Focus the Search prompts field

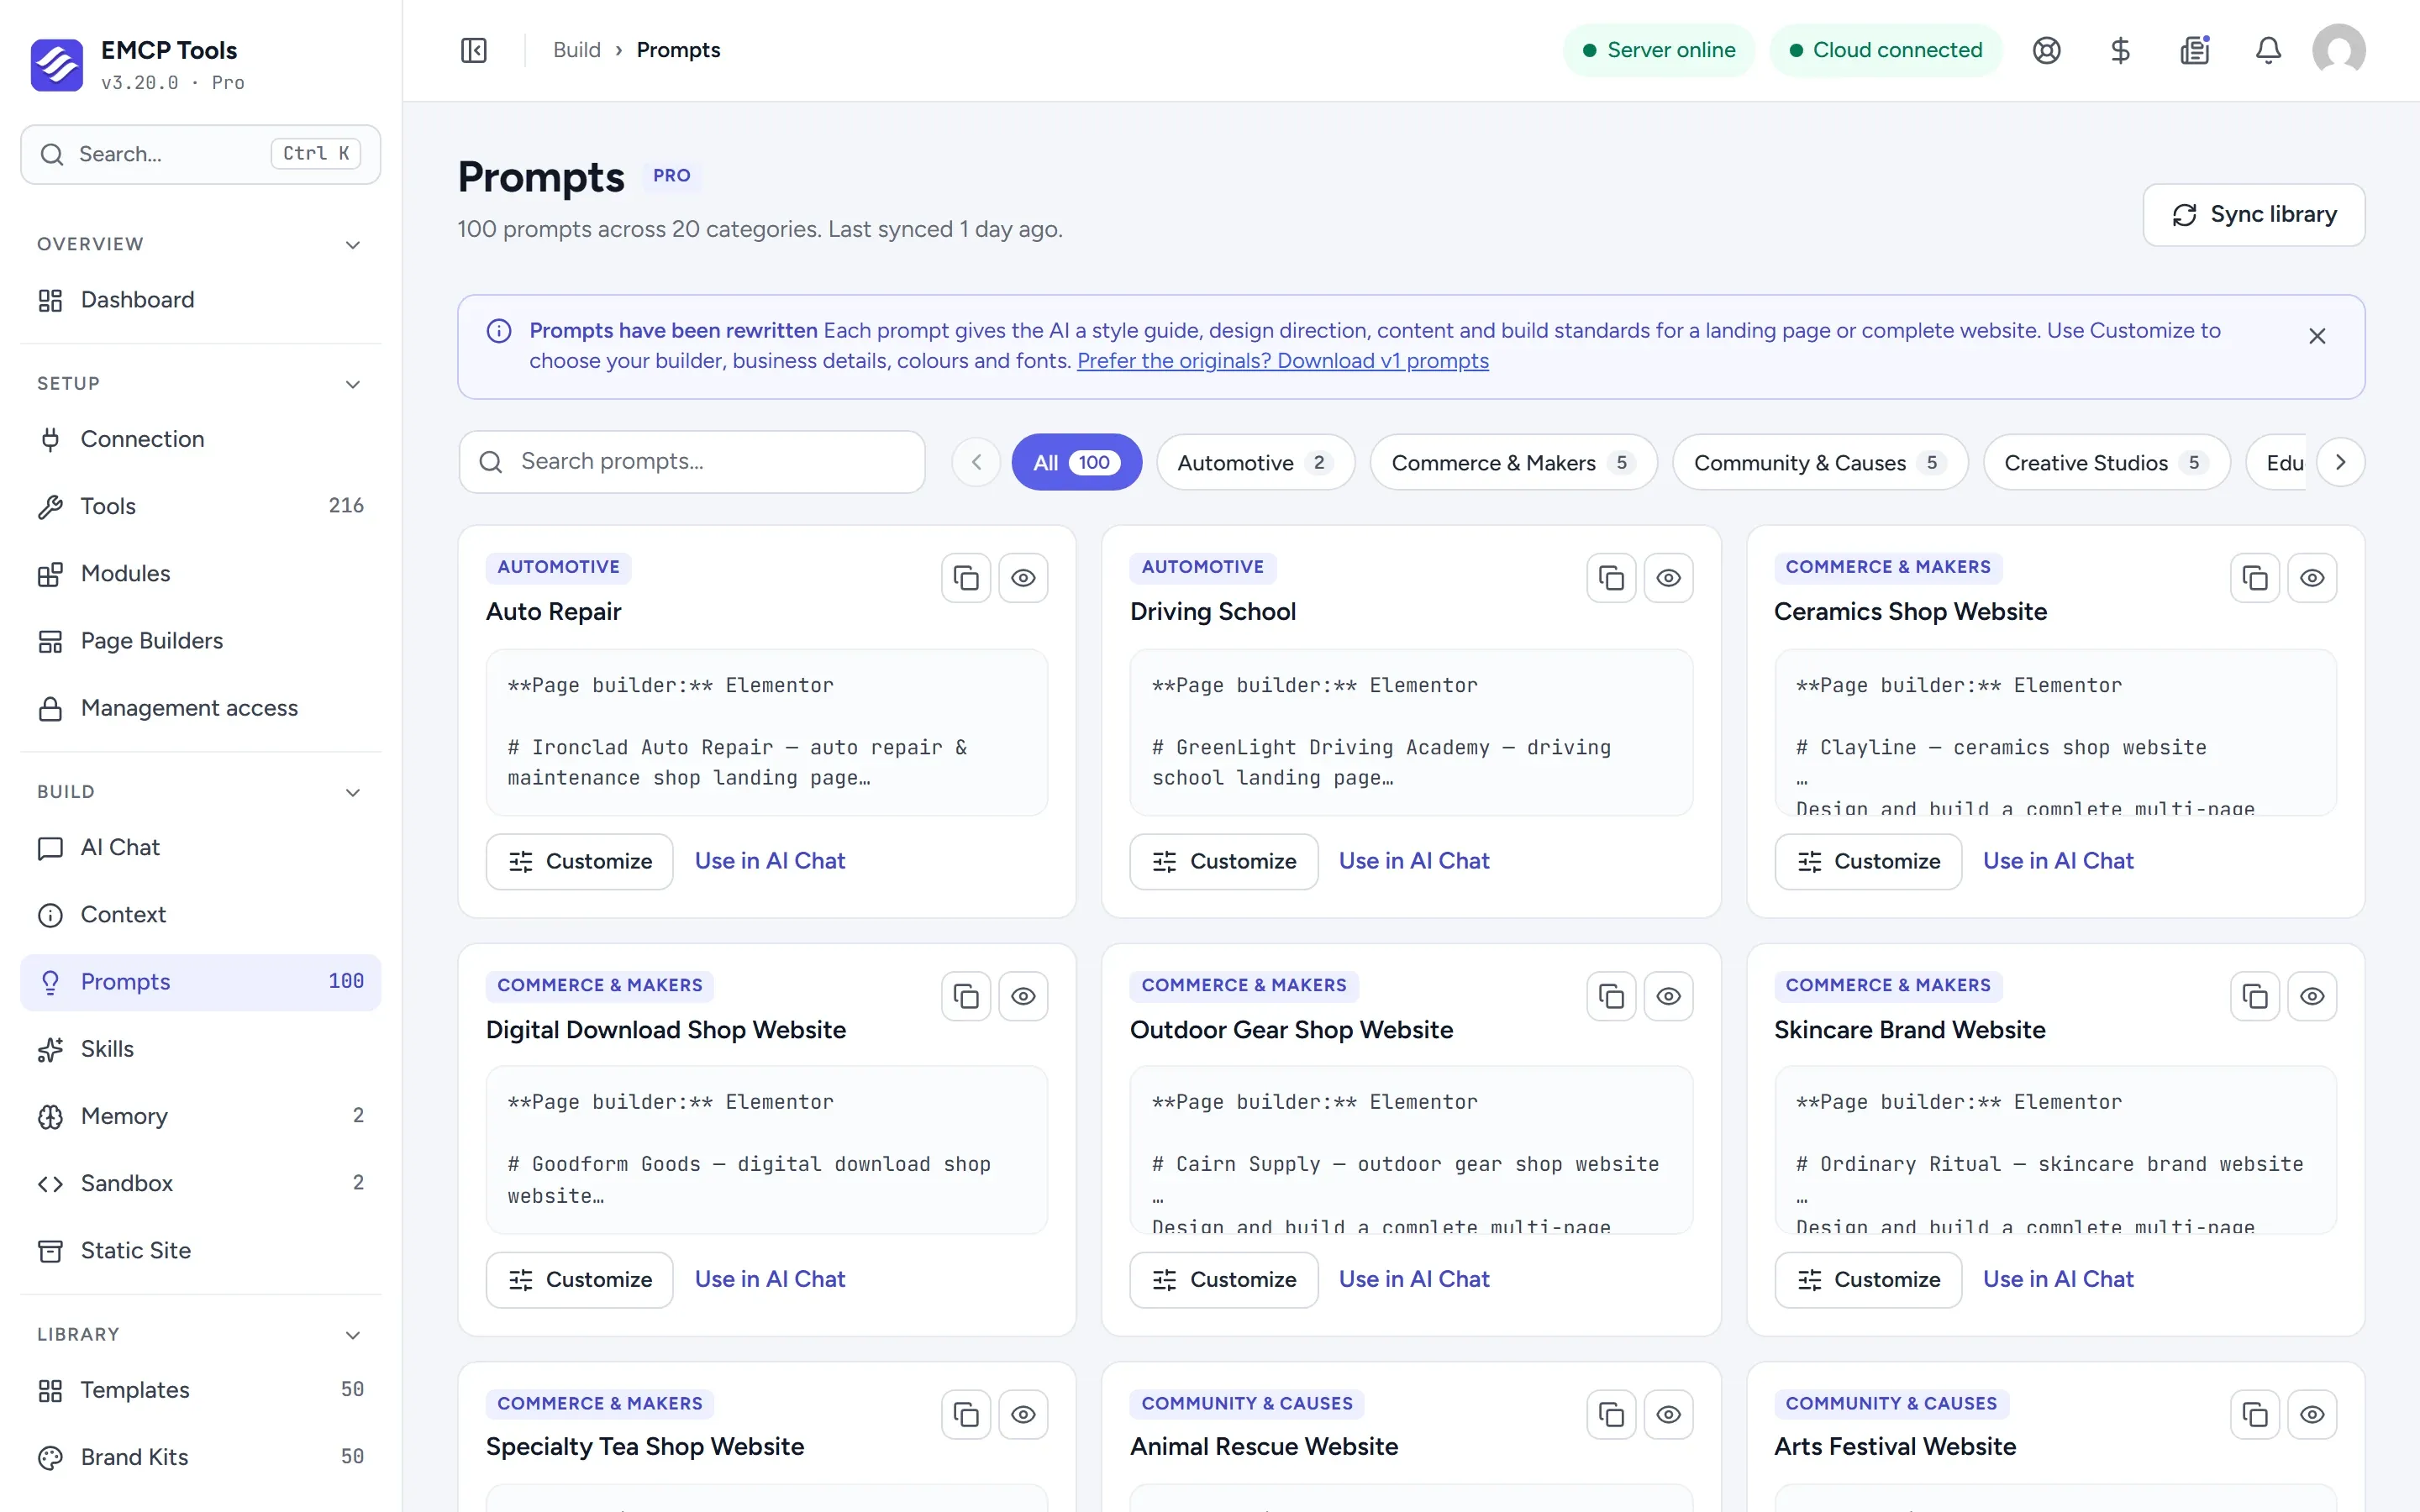(692, 462)
